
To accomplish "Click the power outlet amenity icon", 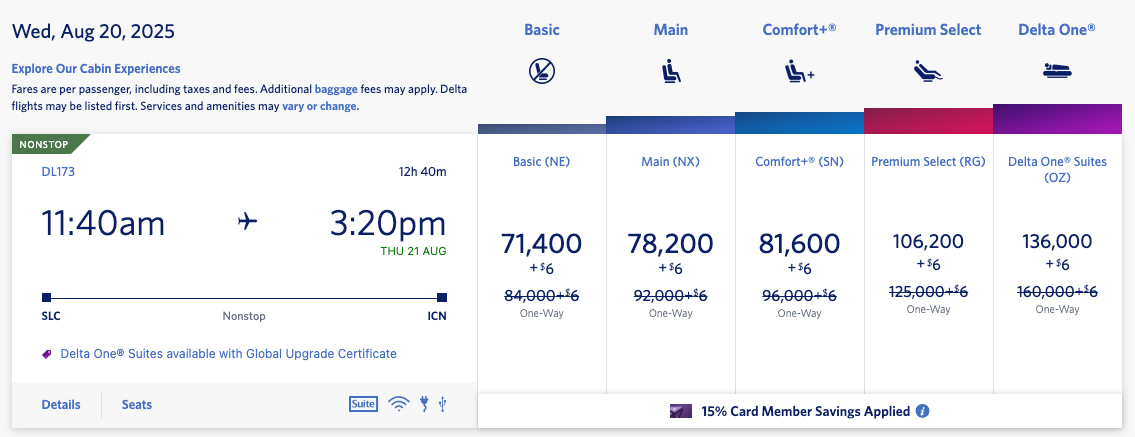I will point(425,404).
